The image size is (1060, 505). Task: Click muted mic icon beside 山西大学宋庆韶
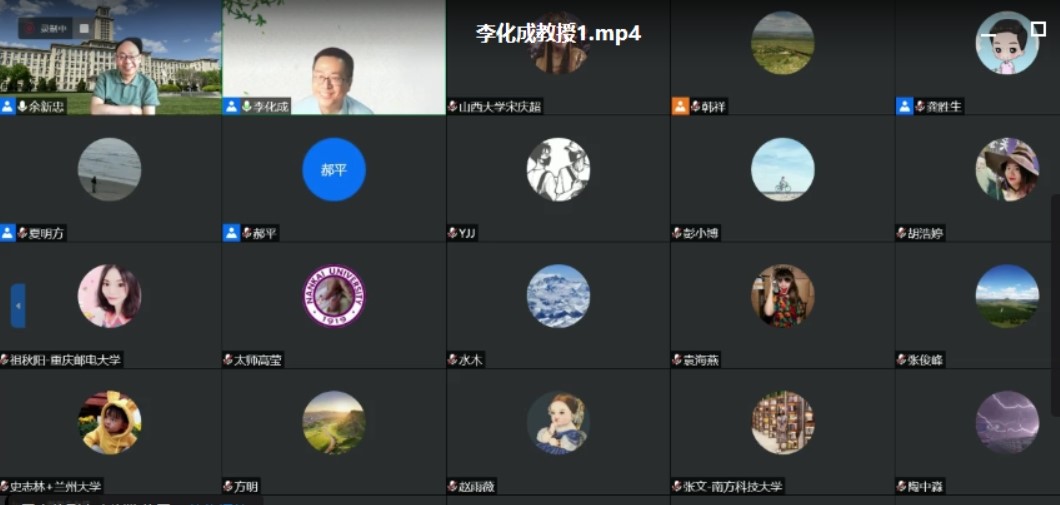(x=452, y=106)
